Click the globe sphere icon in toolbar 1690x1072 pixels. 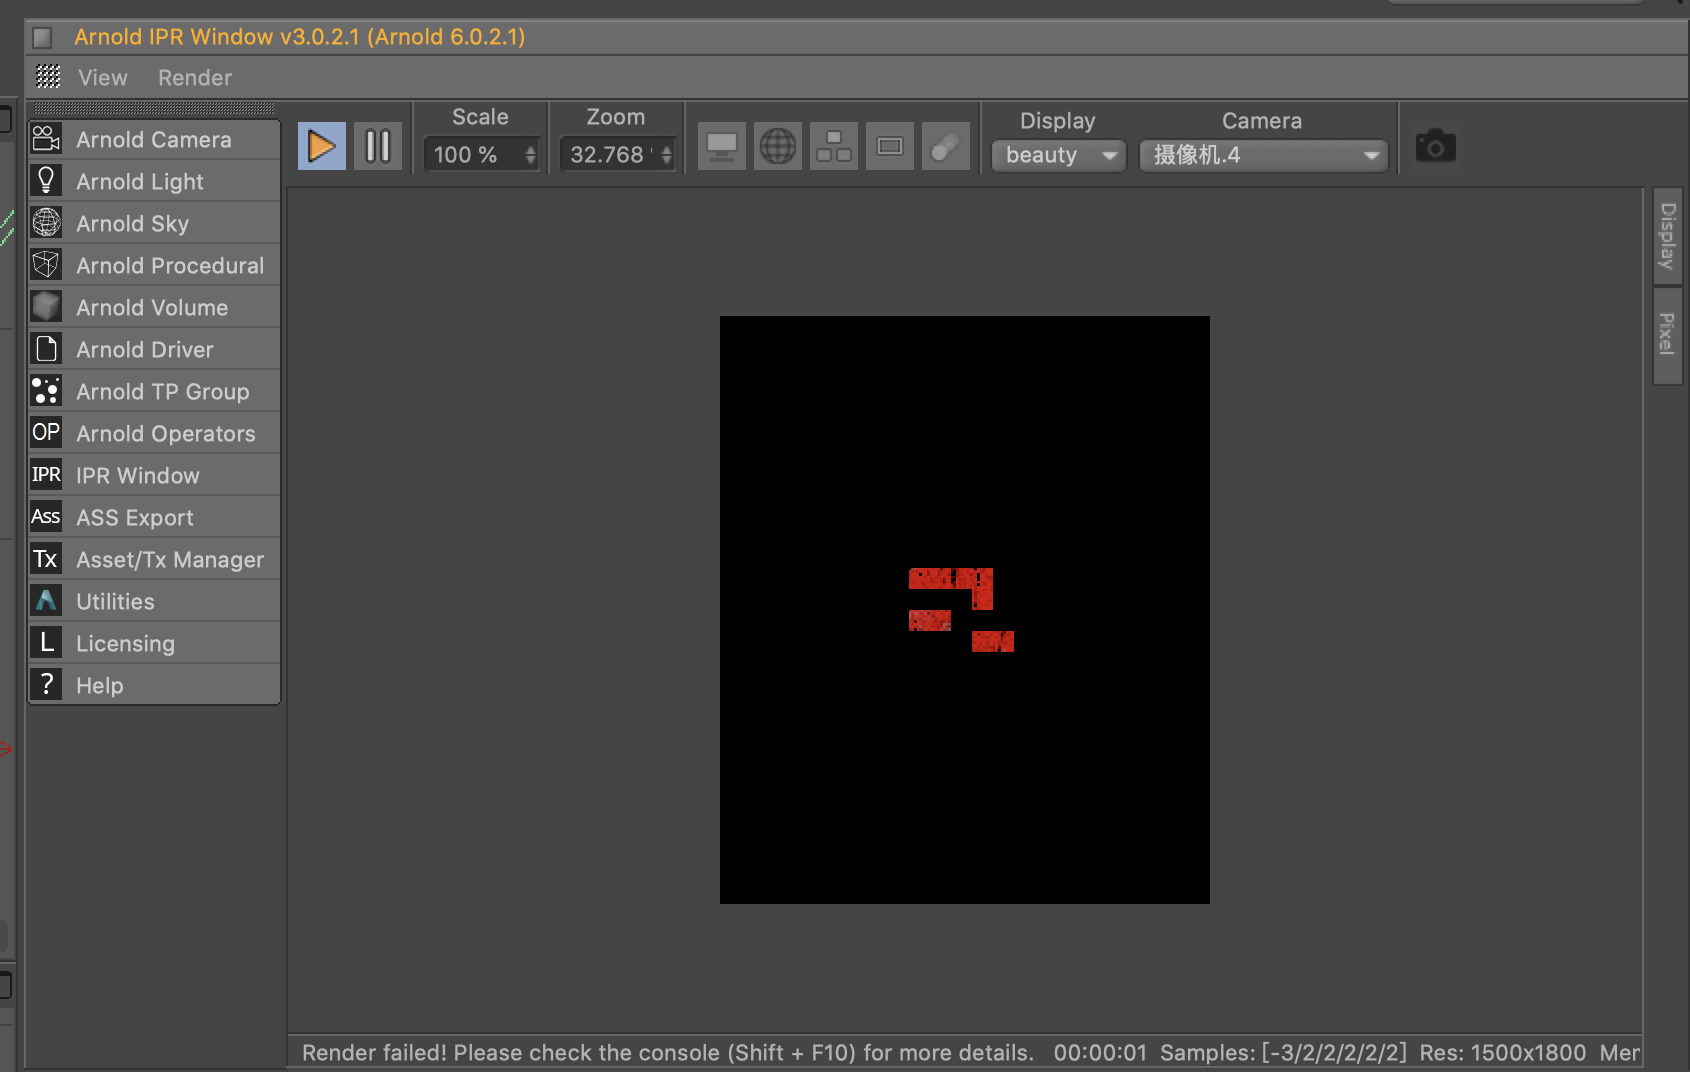(x=777, y=147)
